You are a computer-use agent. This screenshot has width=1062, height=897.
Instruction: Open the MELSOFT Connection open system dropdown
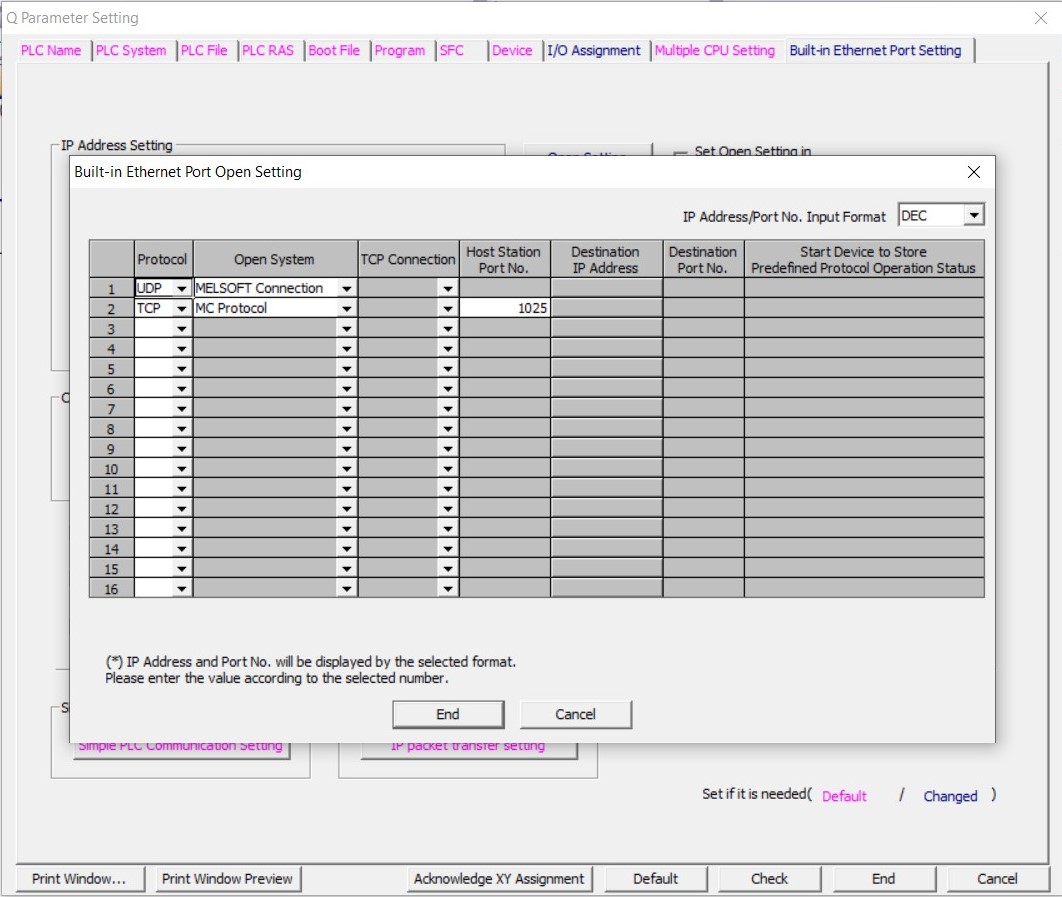(x=346, y=289)
